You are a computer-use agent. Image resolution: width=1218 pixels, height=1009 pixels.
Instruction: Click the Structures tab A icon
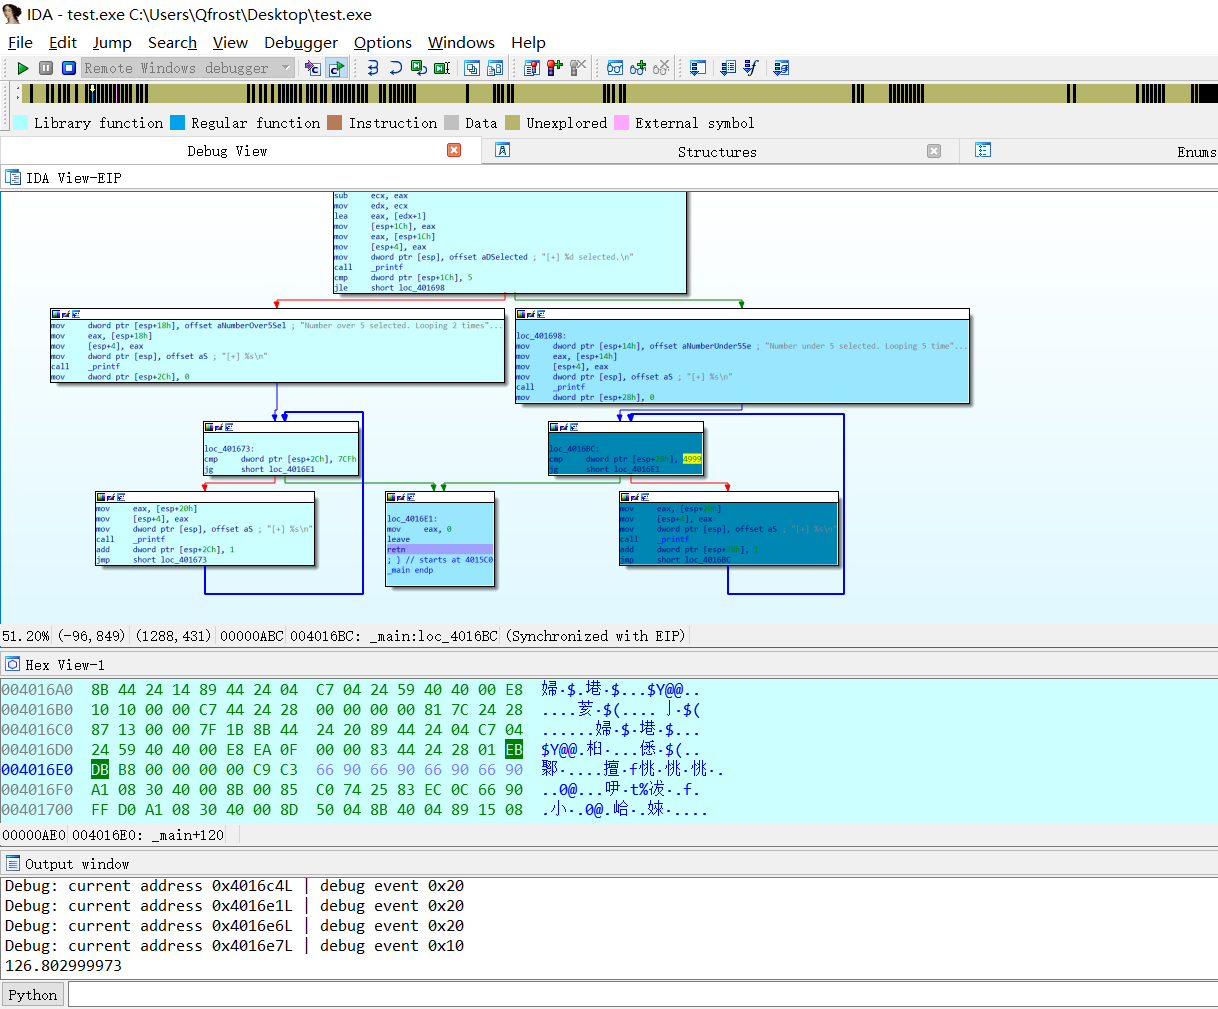point(503,150)
